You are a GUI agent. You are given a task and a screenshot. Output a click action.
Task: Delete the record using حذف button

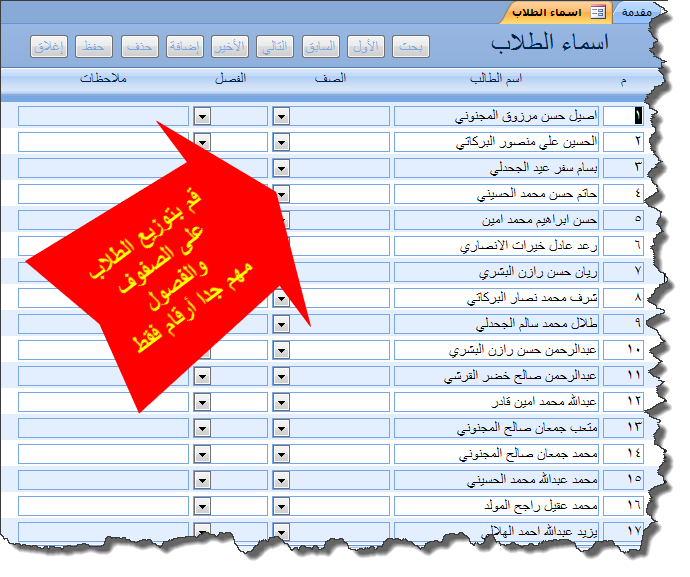pos(140,46)
